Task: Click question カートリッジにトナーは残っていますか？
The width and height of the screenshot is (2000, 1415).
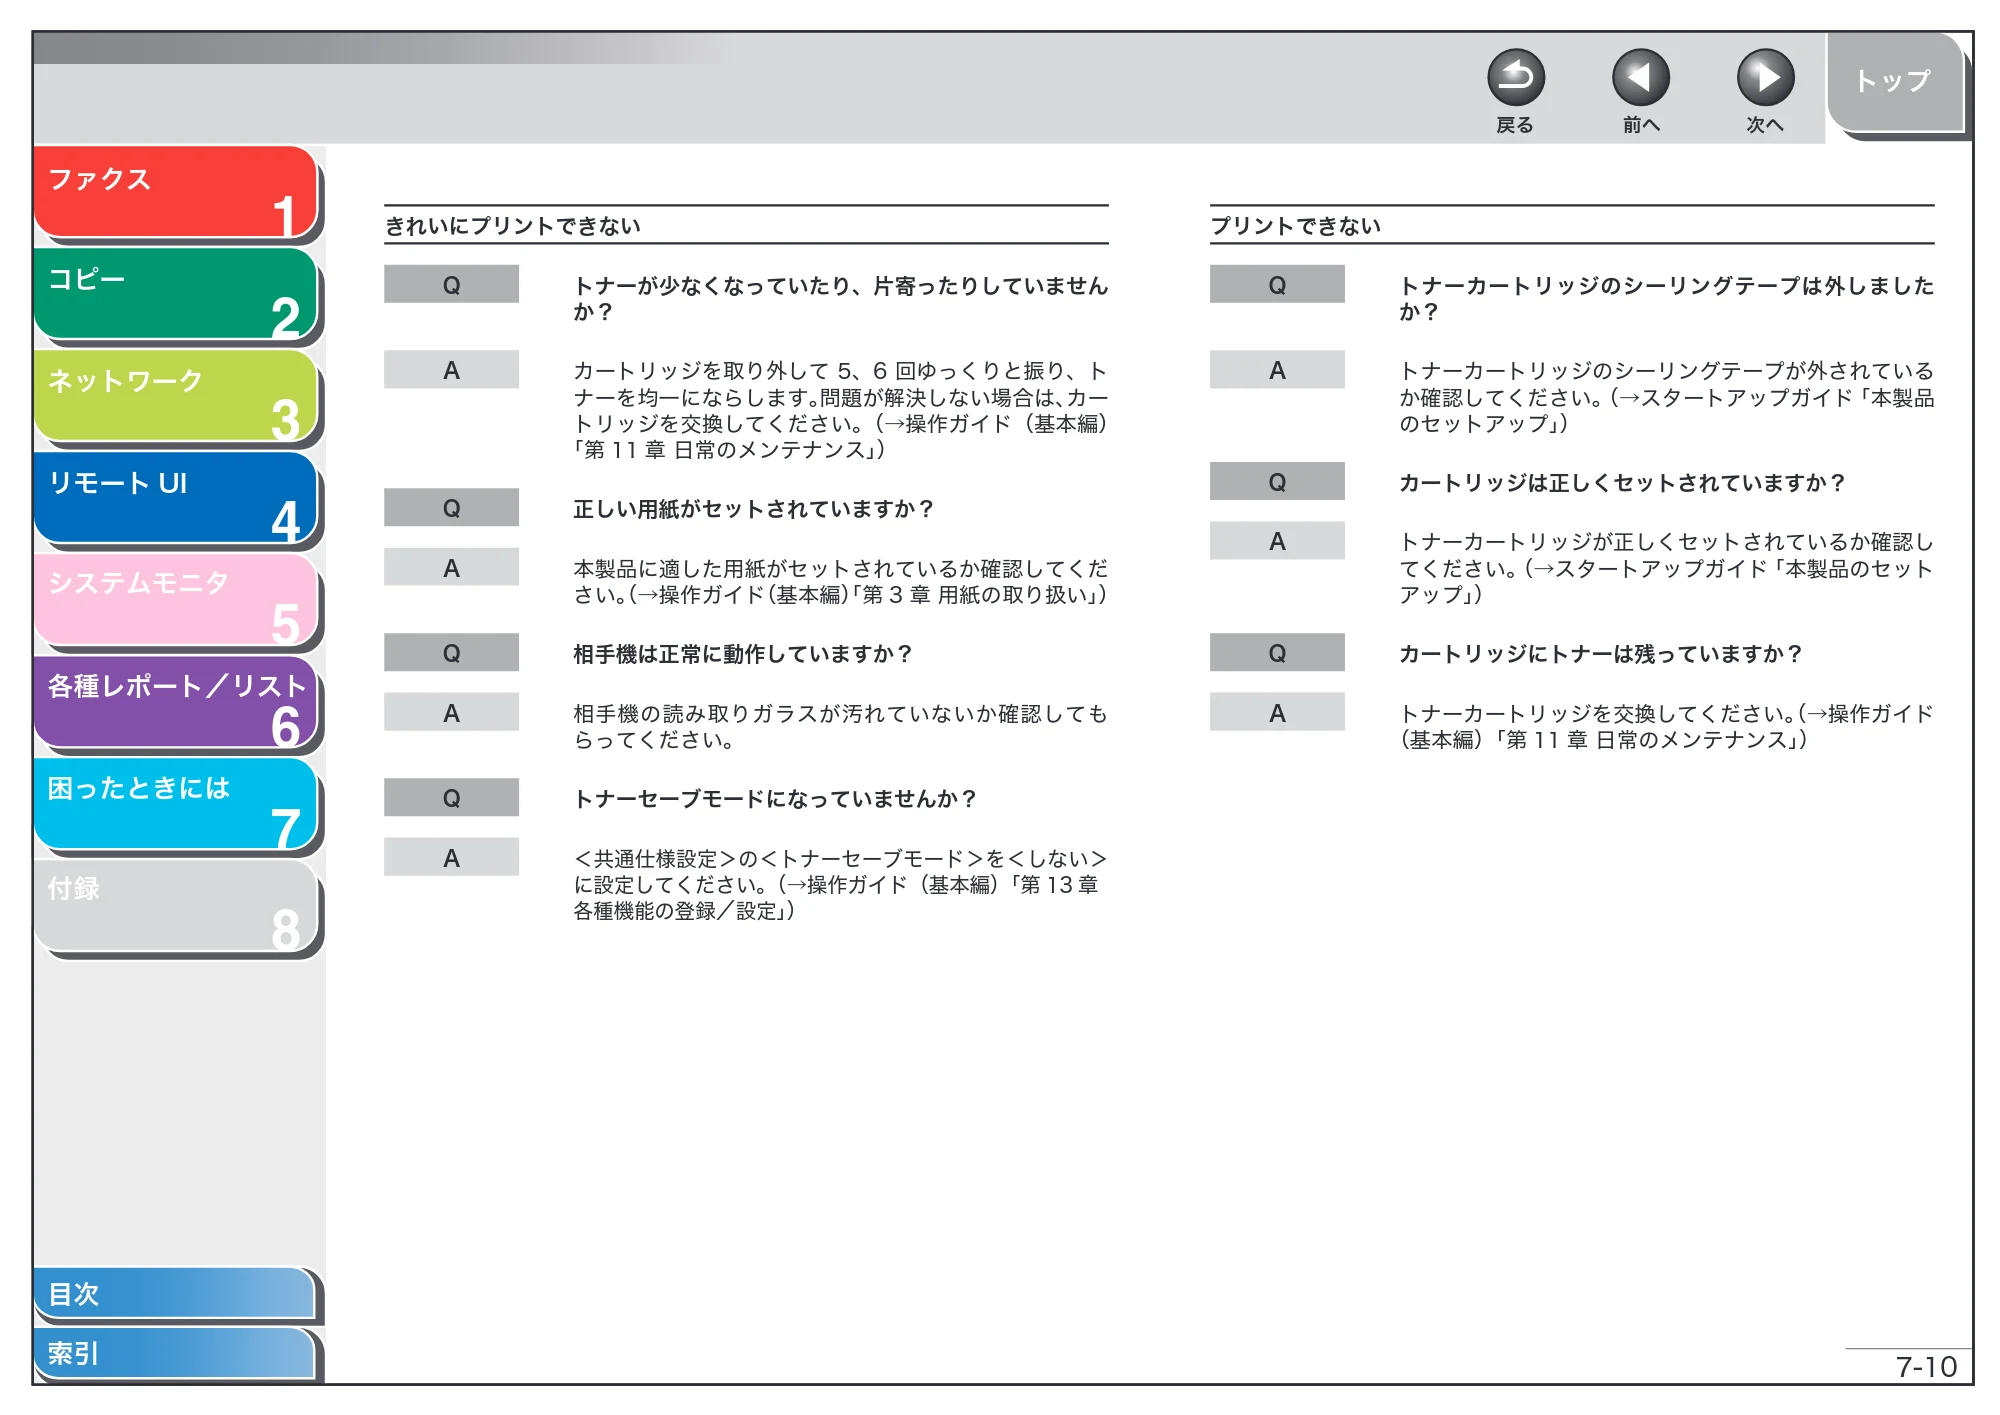Action: point(1600,654)
